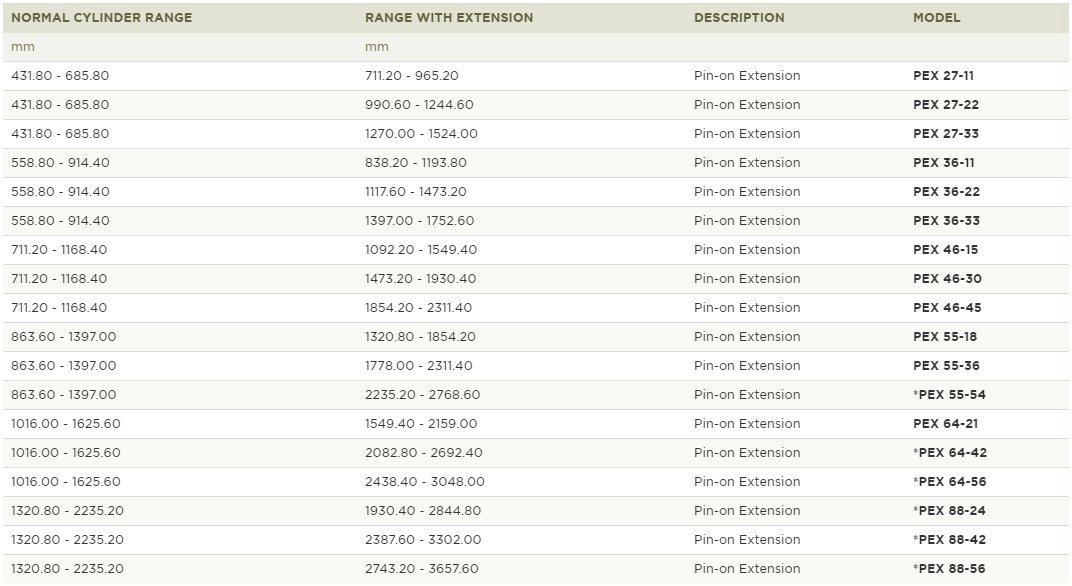Select model PEX 27-33
This screenshot has width=1072, height=586.
(x=946, y=133)
